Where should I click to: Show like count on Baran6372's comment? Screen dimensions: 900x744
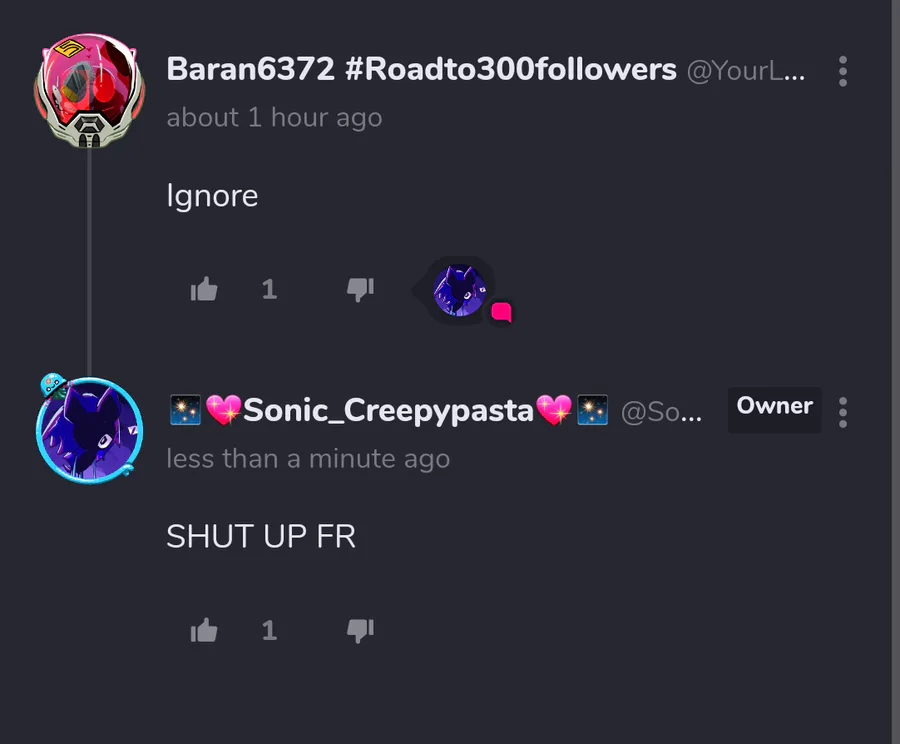tap(269, 289)
